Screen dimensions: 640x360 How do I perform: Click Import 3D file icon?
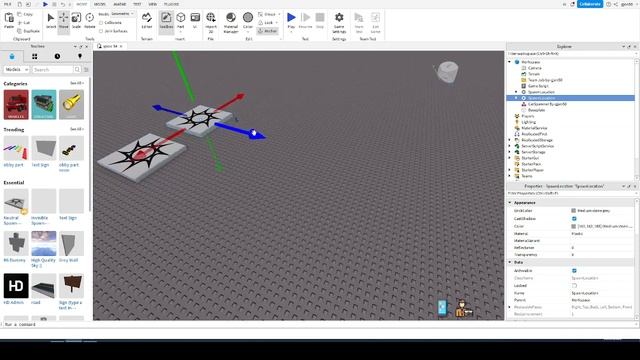211,20
